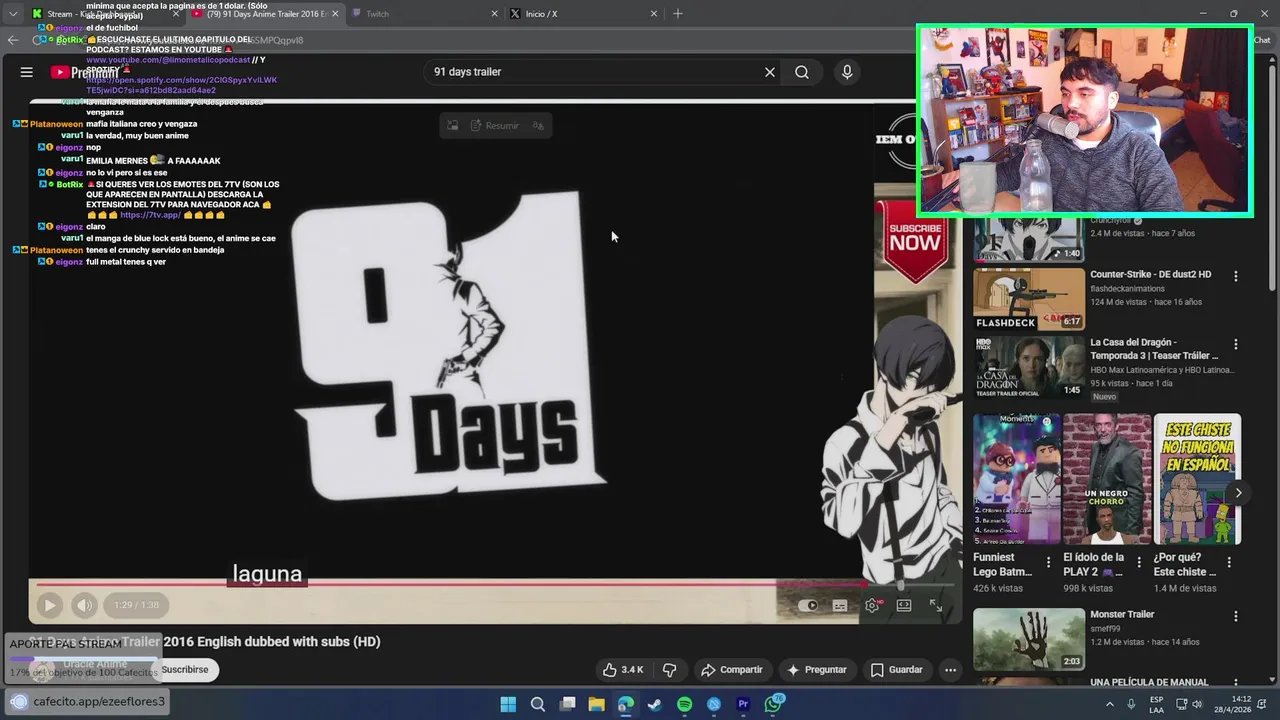Toggle subtitles/closed captions button
Viewport: 1280px width, 720px height.
pos(840,605)
